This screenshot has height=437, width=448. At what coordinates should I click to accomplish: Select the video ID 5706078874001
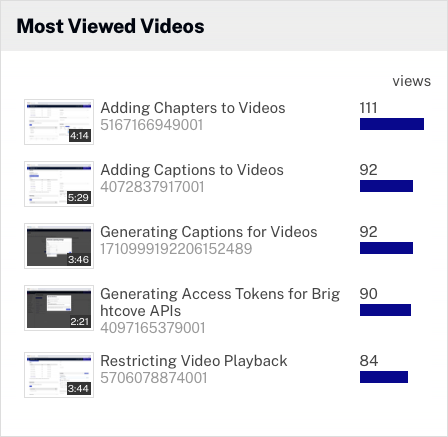[154, 378]
